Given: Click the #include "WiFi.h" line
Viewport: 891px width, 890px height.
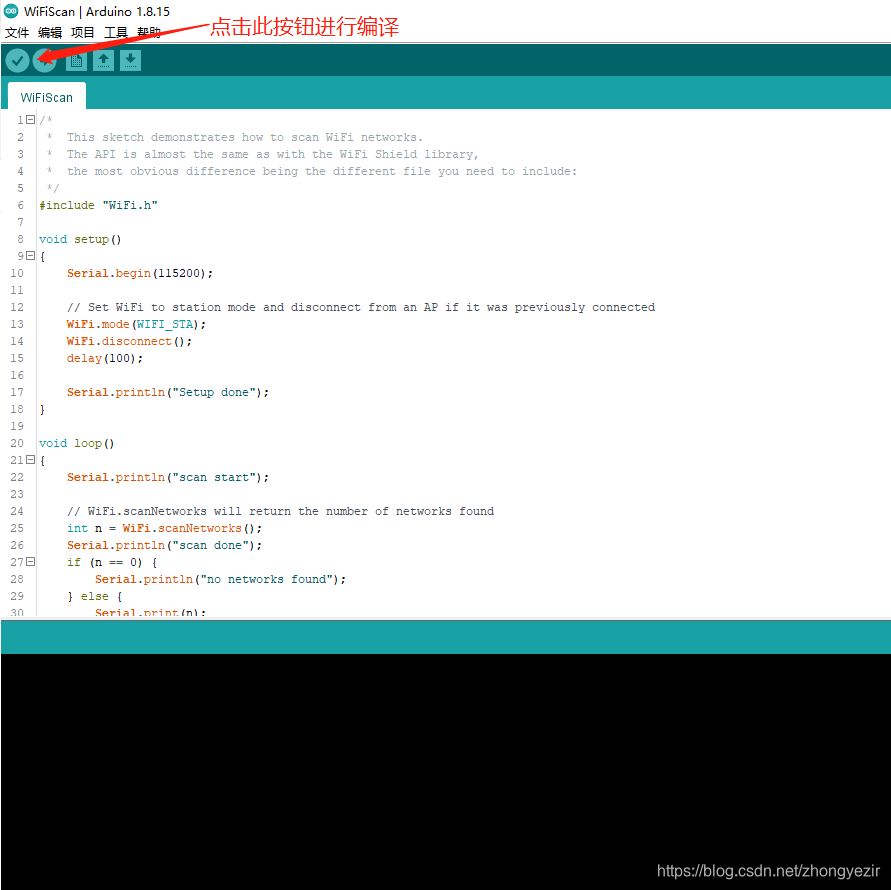Looking at the screenshot, I should click(98, 205).
